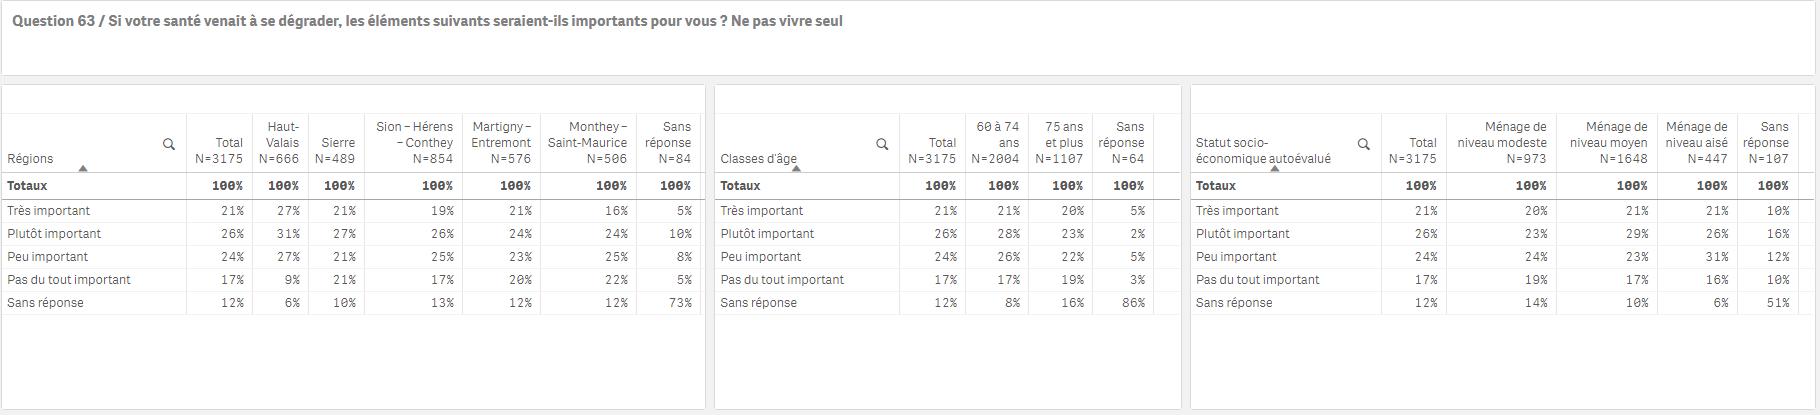Click the Martigny – Entremont column header
This screenshot has width=1820, height=415.
(502, 143)
